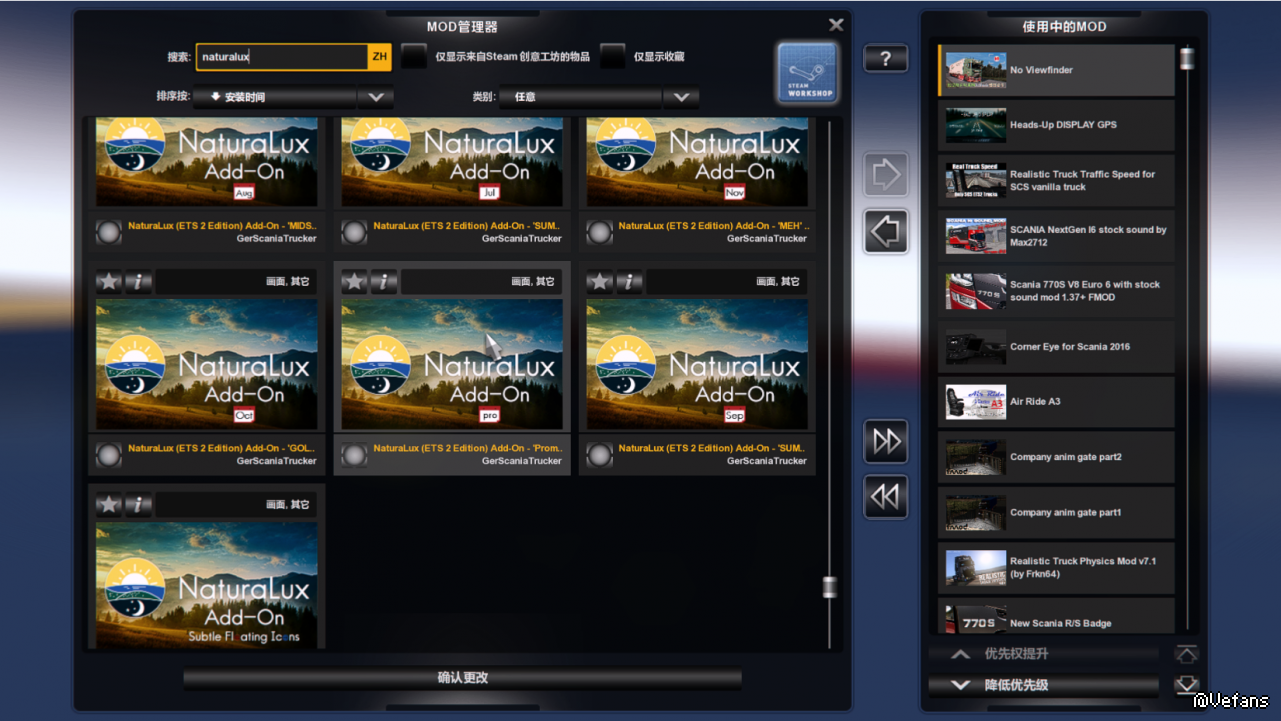Click the 'SUM' add-on title under the Jul thumbnail

click(468, 226)
